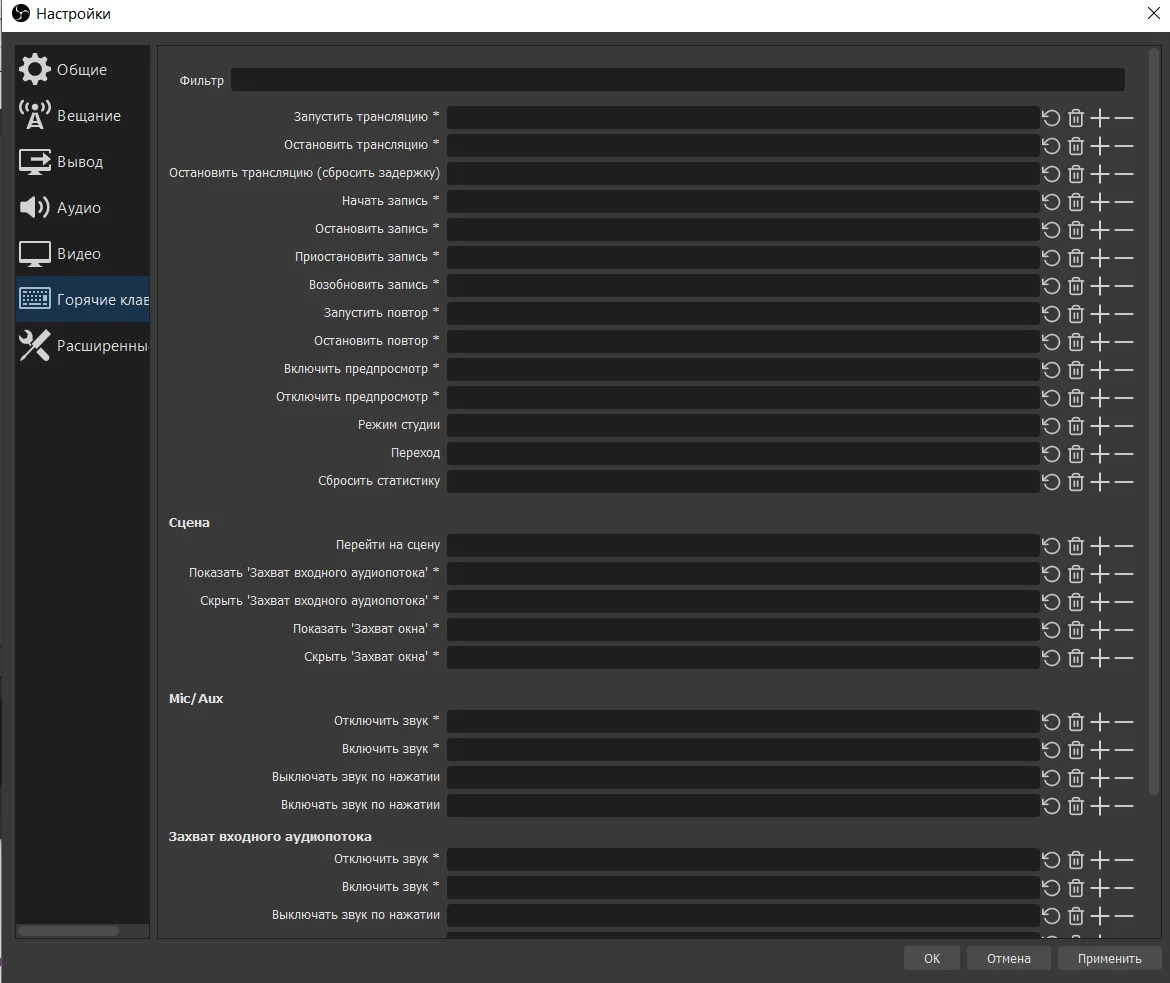The width and height of the screenshot is (1170, 983).
Task: Add hotkey with plus for 'Остановить запись'
Action: tap(1100, 230)
